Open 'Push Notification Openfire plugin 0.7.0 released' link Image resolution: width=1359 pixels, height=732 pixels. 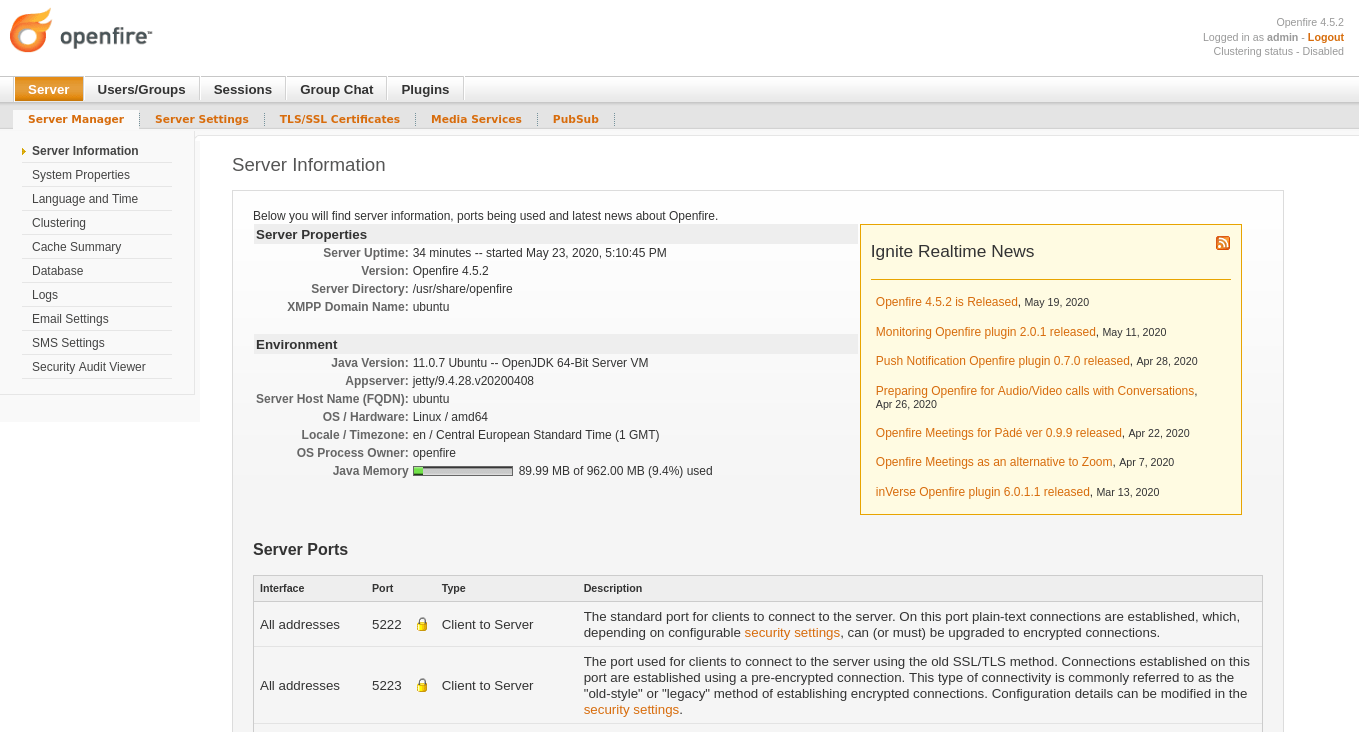pos(1003,361)
